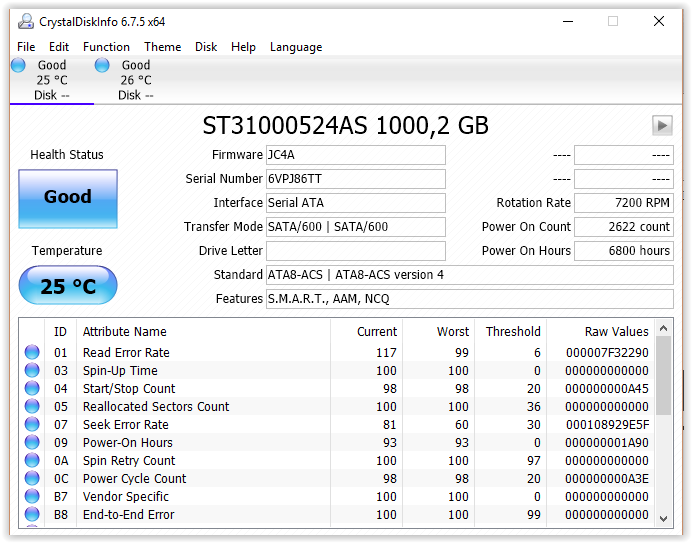Click the blue status orb of 25 °C disk
The width and height of the screenshot is (692, 543).
(18, 65)
